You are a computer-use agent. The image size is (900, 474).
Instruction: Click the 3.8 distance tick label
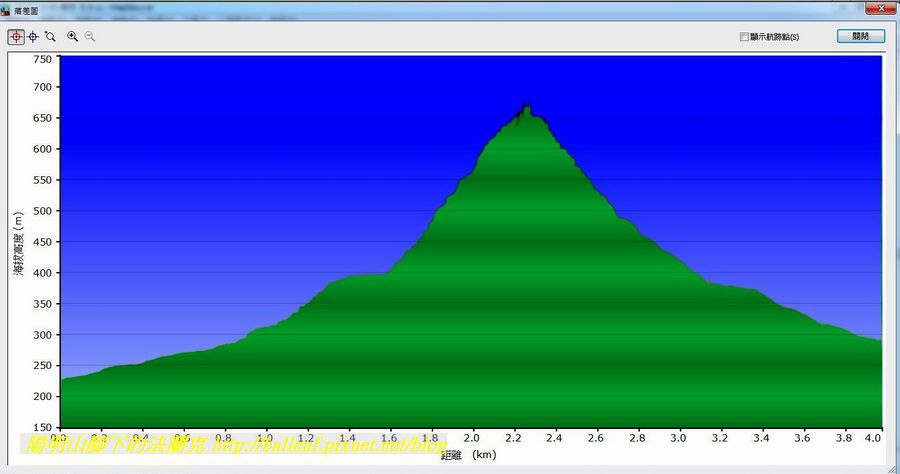[x=844, y=438]
